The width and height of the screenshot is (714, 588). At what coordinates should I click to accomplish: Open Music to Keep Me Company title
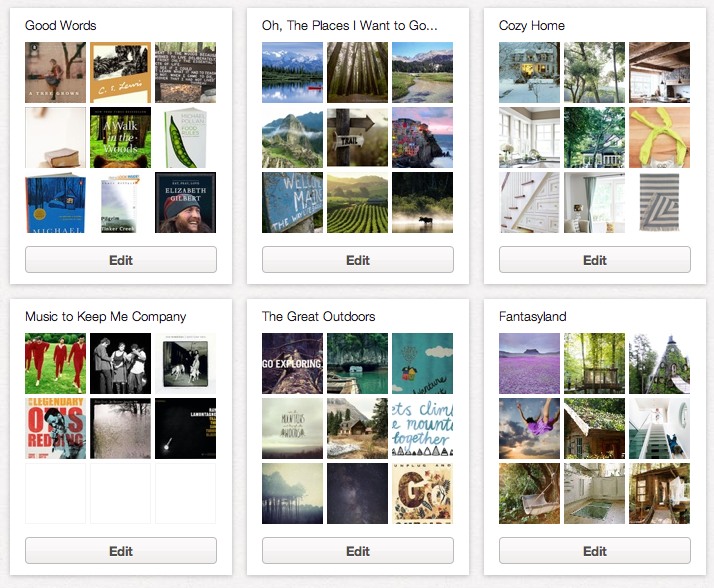106,317
